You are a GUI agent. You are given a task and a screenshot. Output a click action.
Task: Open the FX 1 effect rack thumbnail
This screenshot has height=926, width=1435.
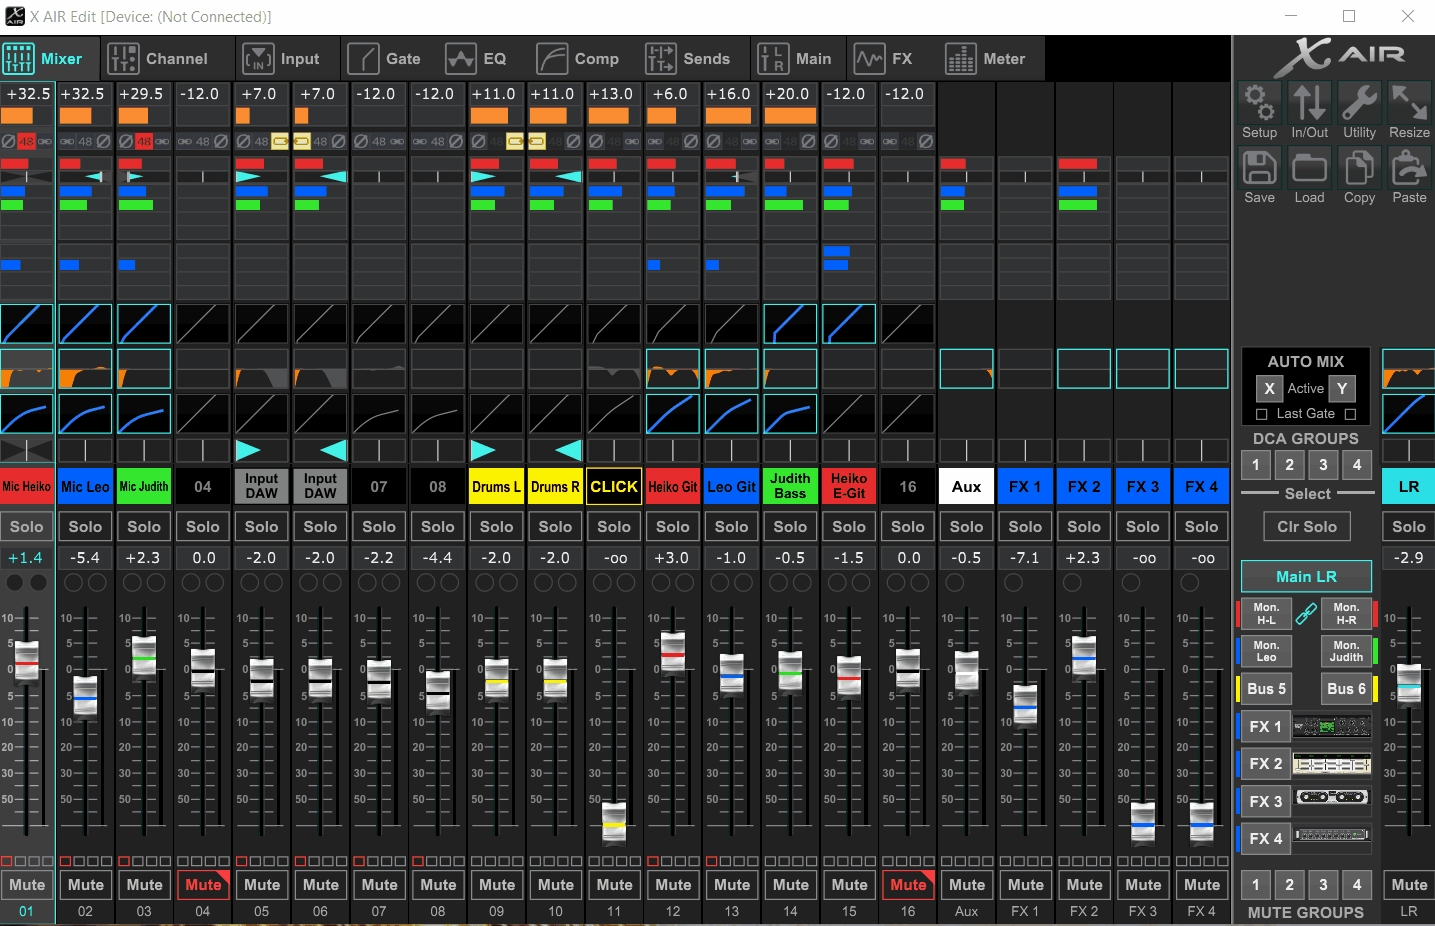click(1332, 727)
